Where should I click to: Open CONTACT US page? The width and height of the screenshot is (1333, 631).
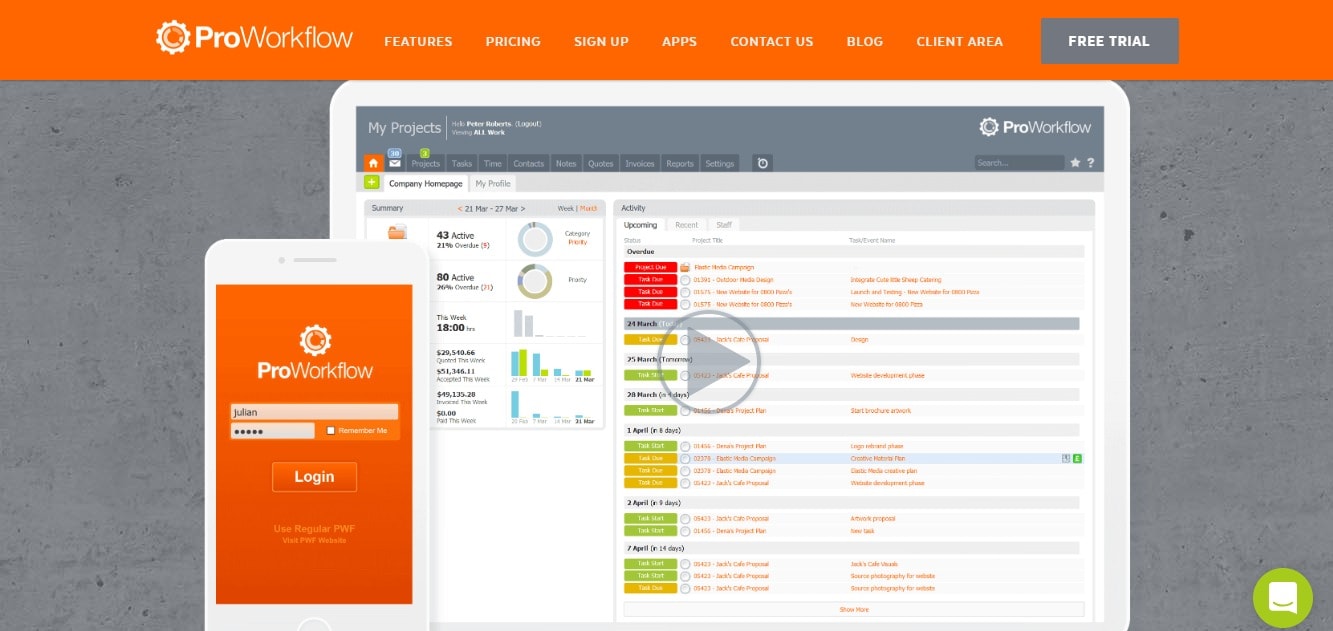pyautogui.click(x=772, y=41)
